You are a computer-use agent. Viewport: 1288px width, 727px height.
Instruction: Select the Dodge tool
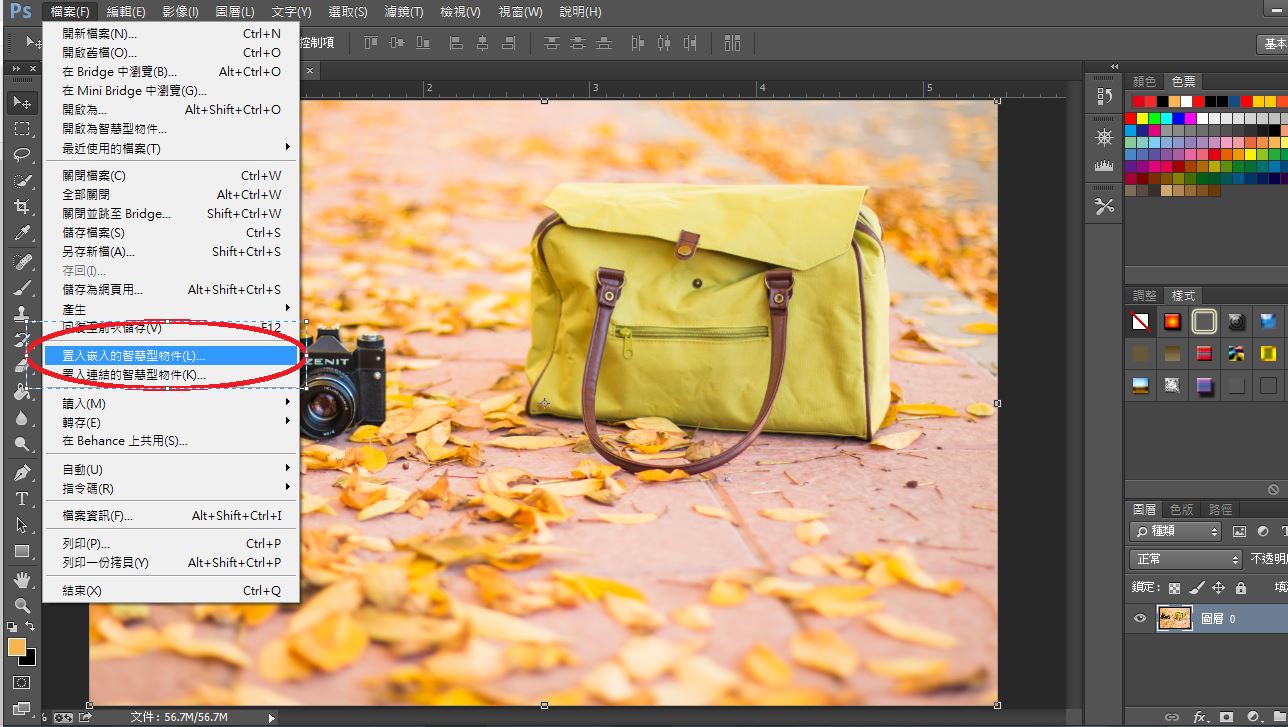pyautogui.click(x=22, y=445)
